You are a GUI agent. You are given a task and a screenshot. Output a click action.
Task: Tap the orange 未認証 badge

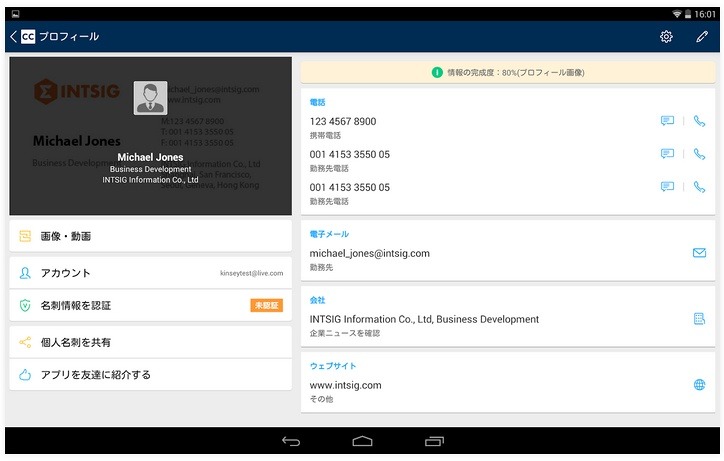pyautogui.click(x=266, y=305)
